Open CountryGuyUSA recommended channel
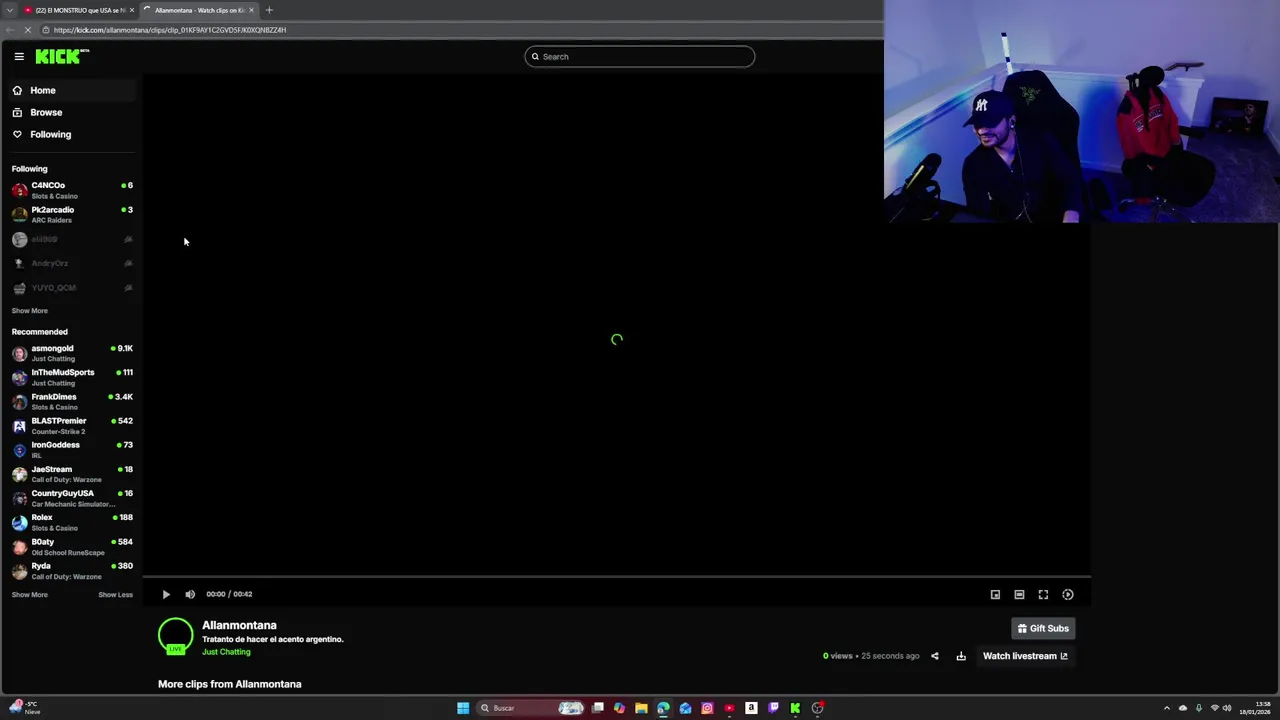The height and width of the screenshot is (720, 1280). point(70,498)
